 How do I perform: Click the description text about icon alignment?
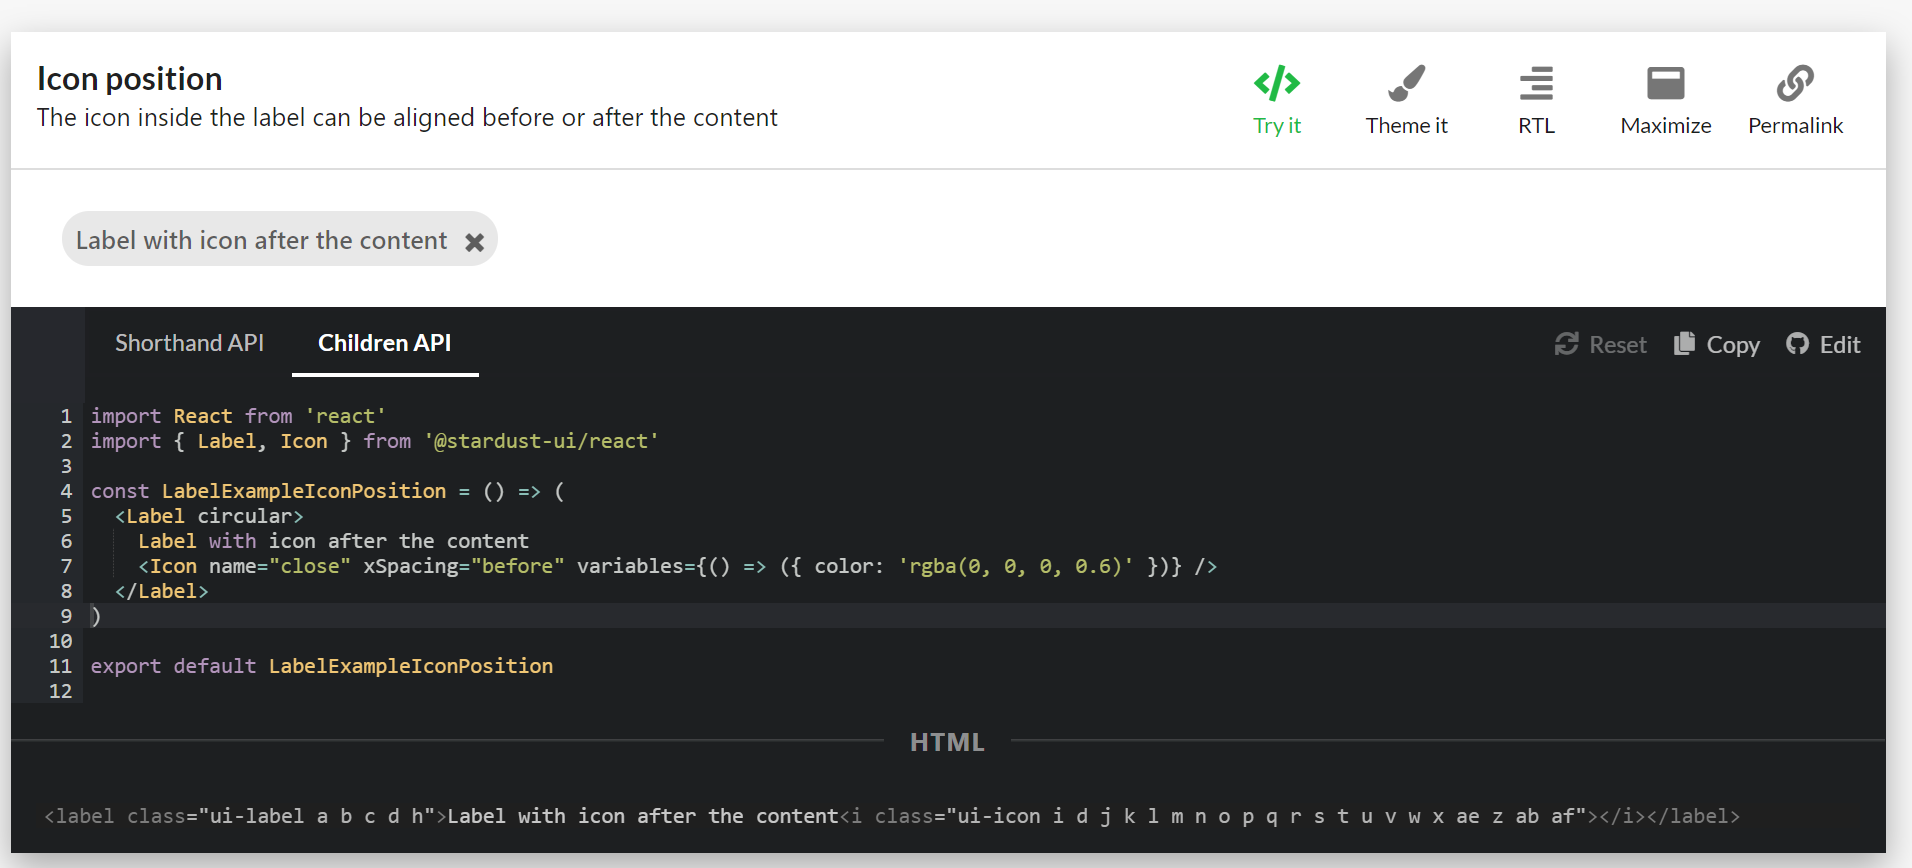(407, 118)
